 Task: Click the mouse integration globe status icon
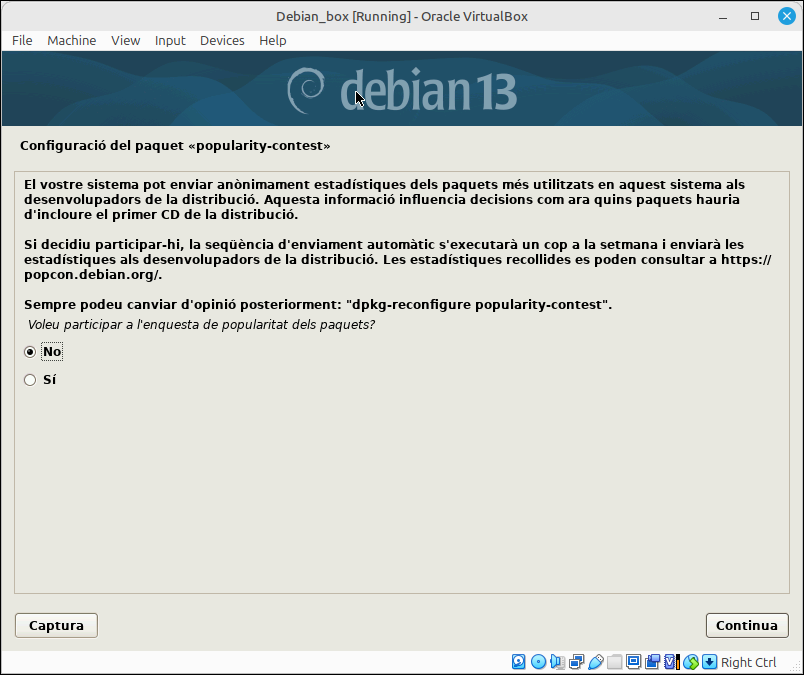[x=691, y=662]
